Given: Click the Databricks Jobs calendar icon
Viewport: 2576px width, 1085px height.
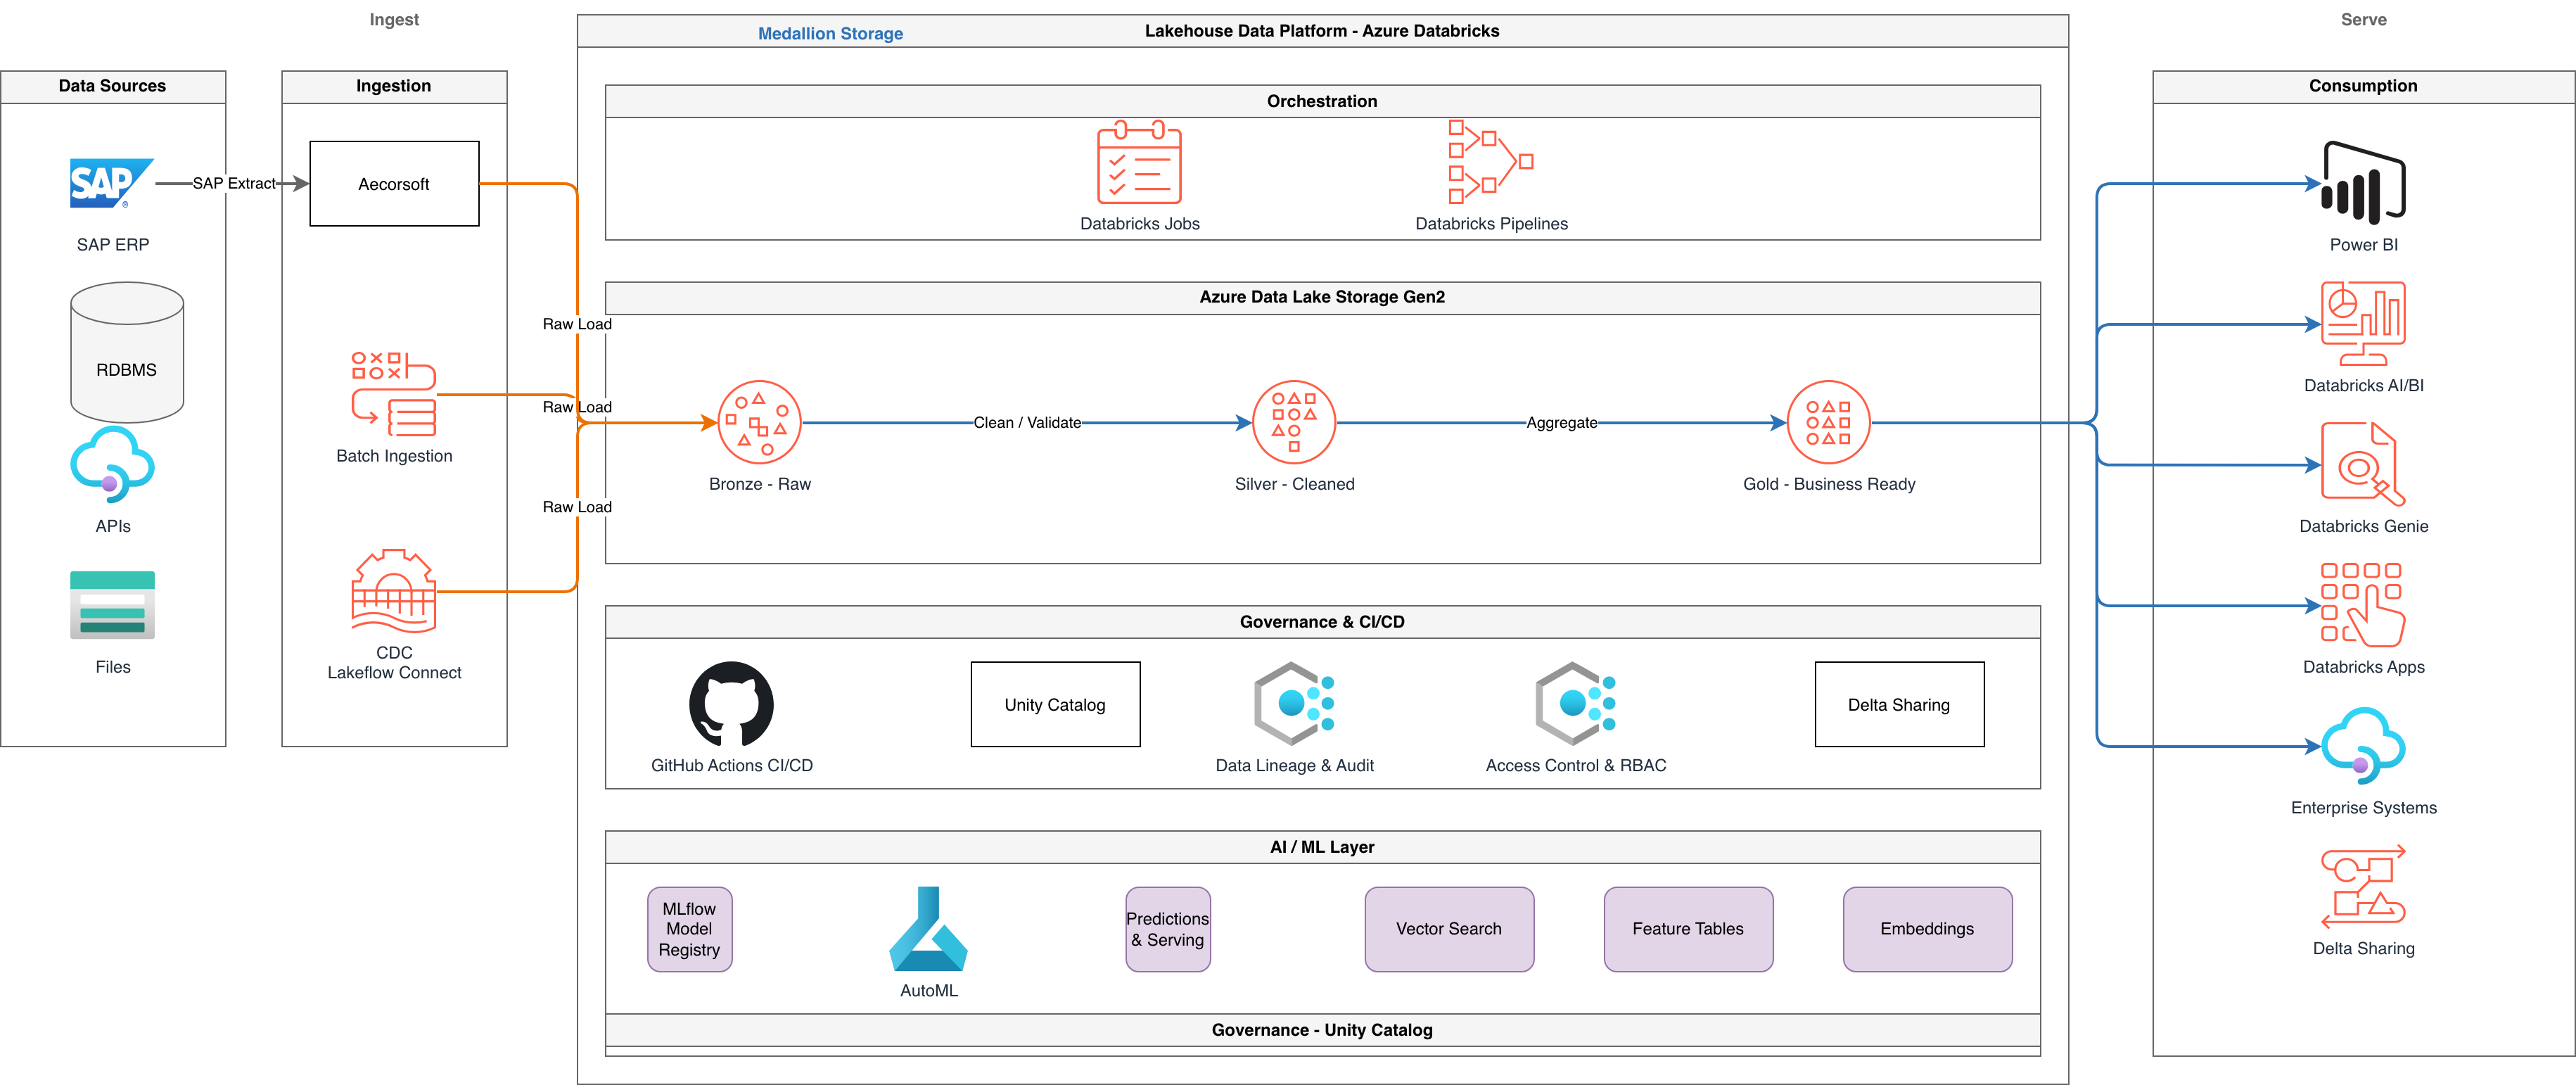Looking at the screenshot, I should point(1139,162).
